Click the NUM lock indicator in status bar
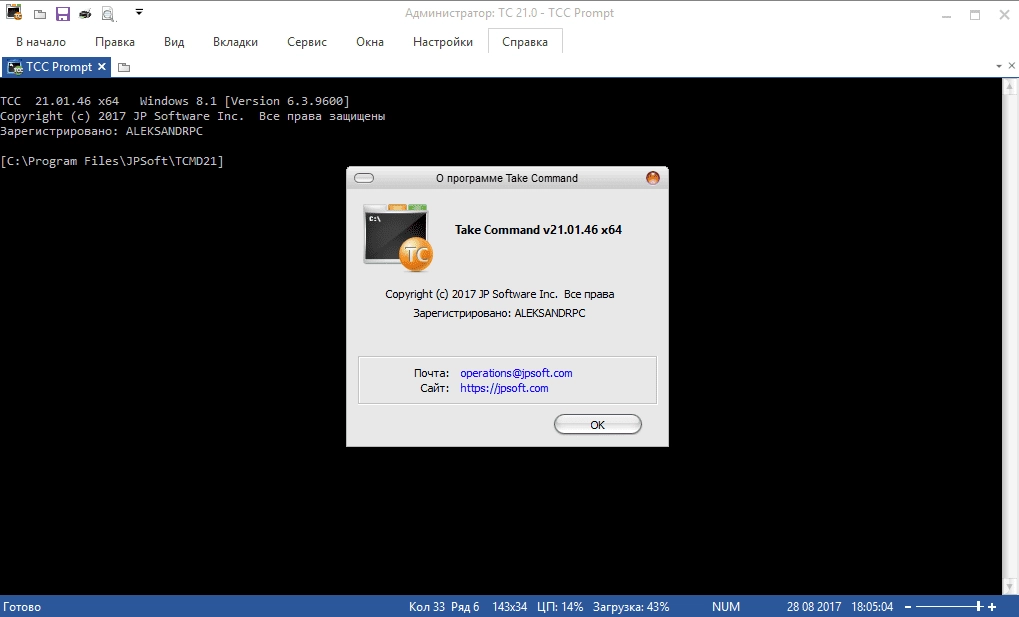Screen dimensions: 1019x617 coord(726,607)
